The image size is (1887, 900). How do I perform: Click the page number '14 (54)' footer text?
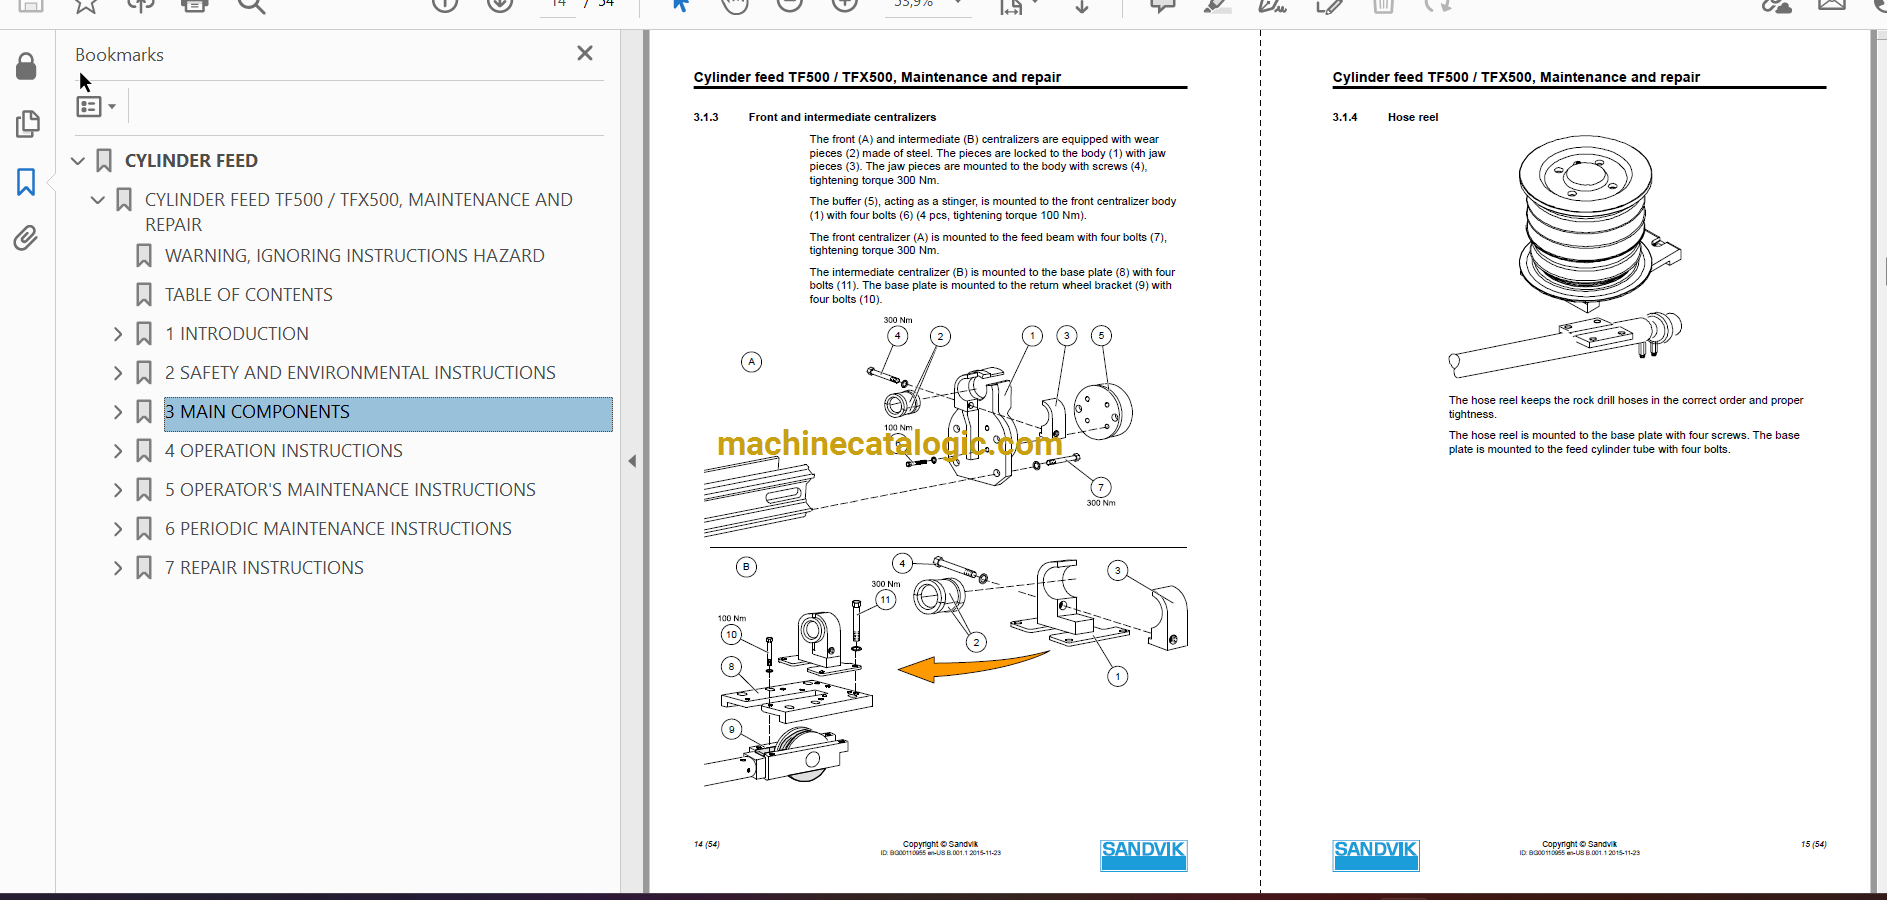pyautogui.click(x=706, y=844)
